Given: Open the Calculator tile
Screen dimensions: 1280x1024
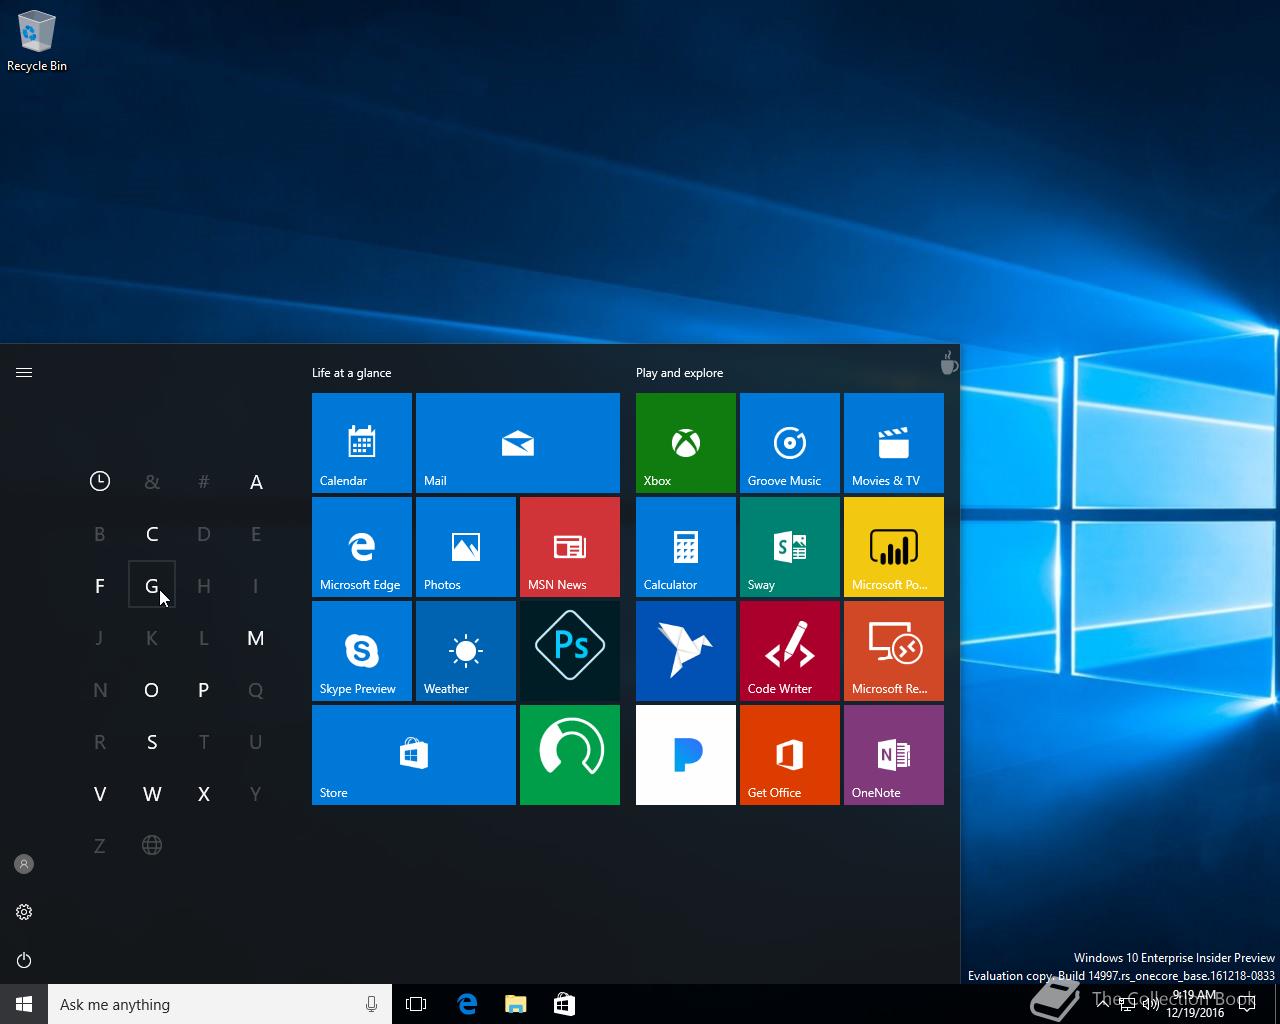Looking at the screenshot, I should click(x=686, y=547).
